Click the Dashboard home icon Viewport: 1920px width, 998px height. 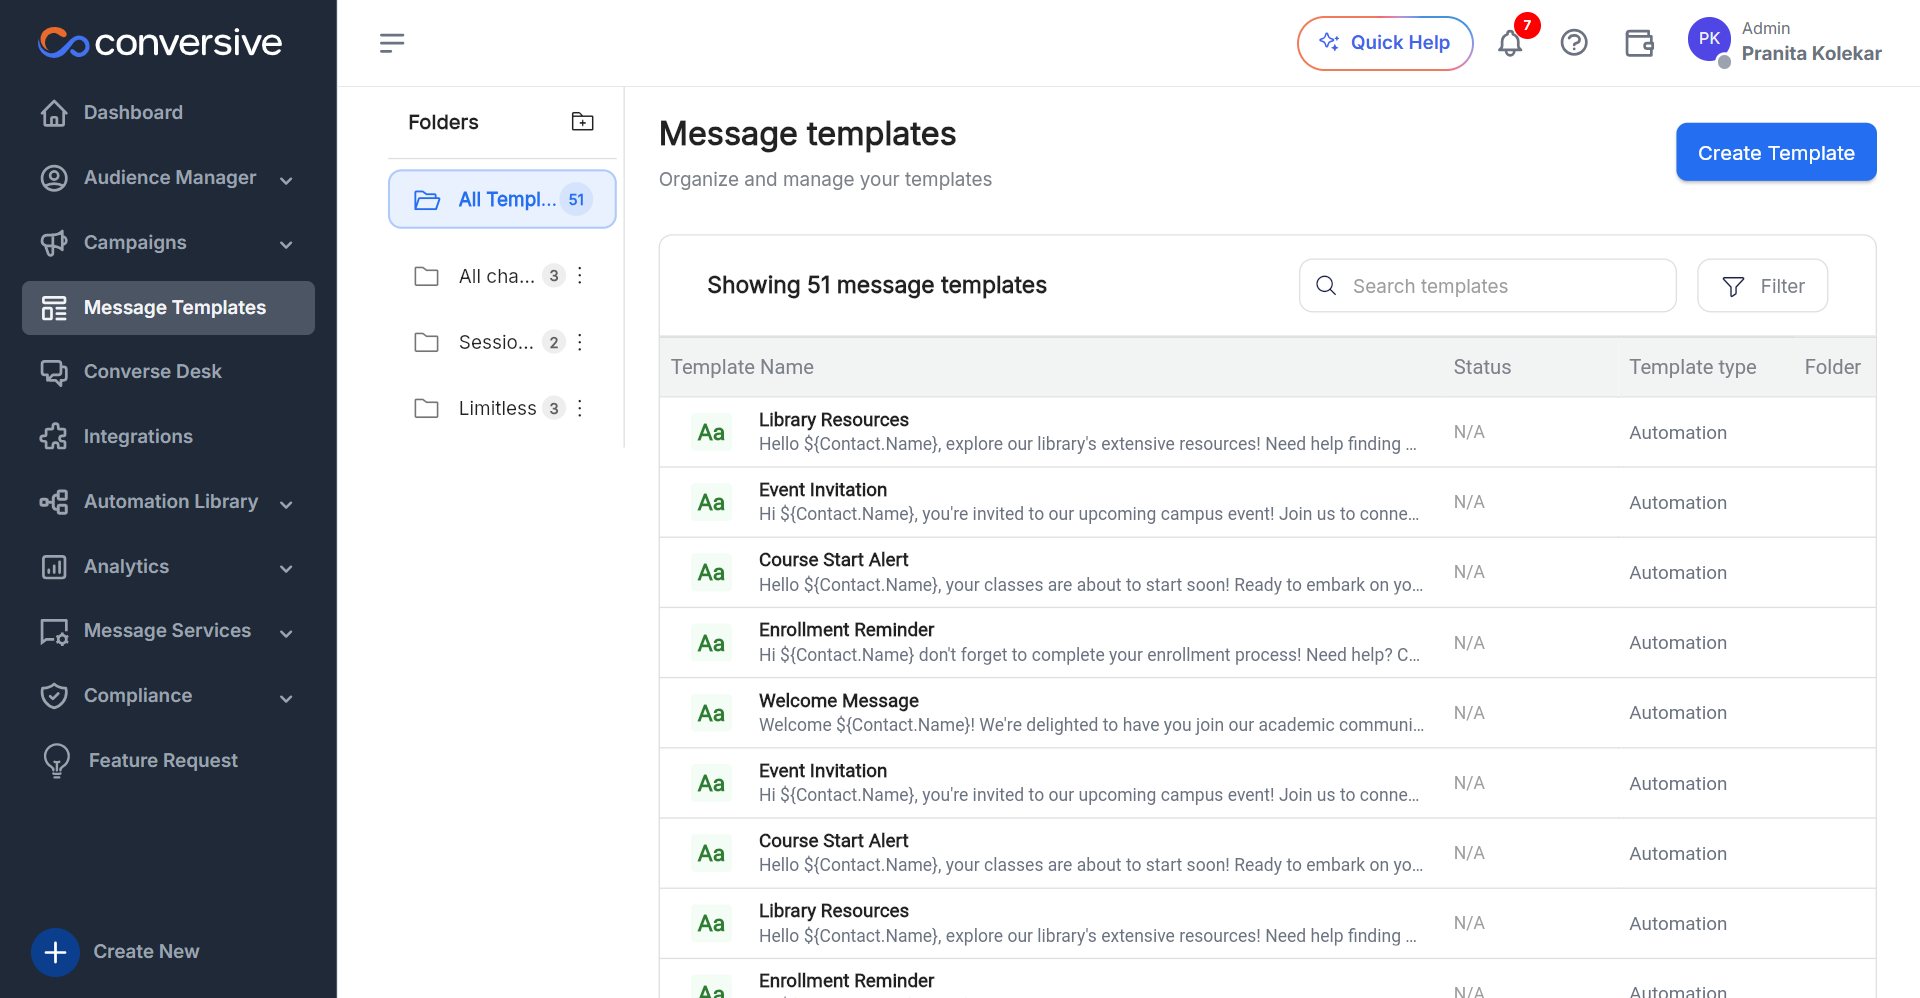(54, 113)
